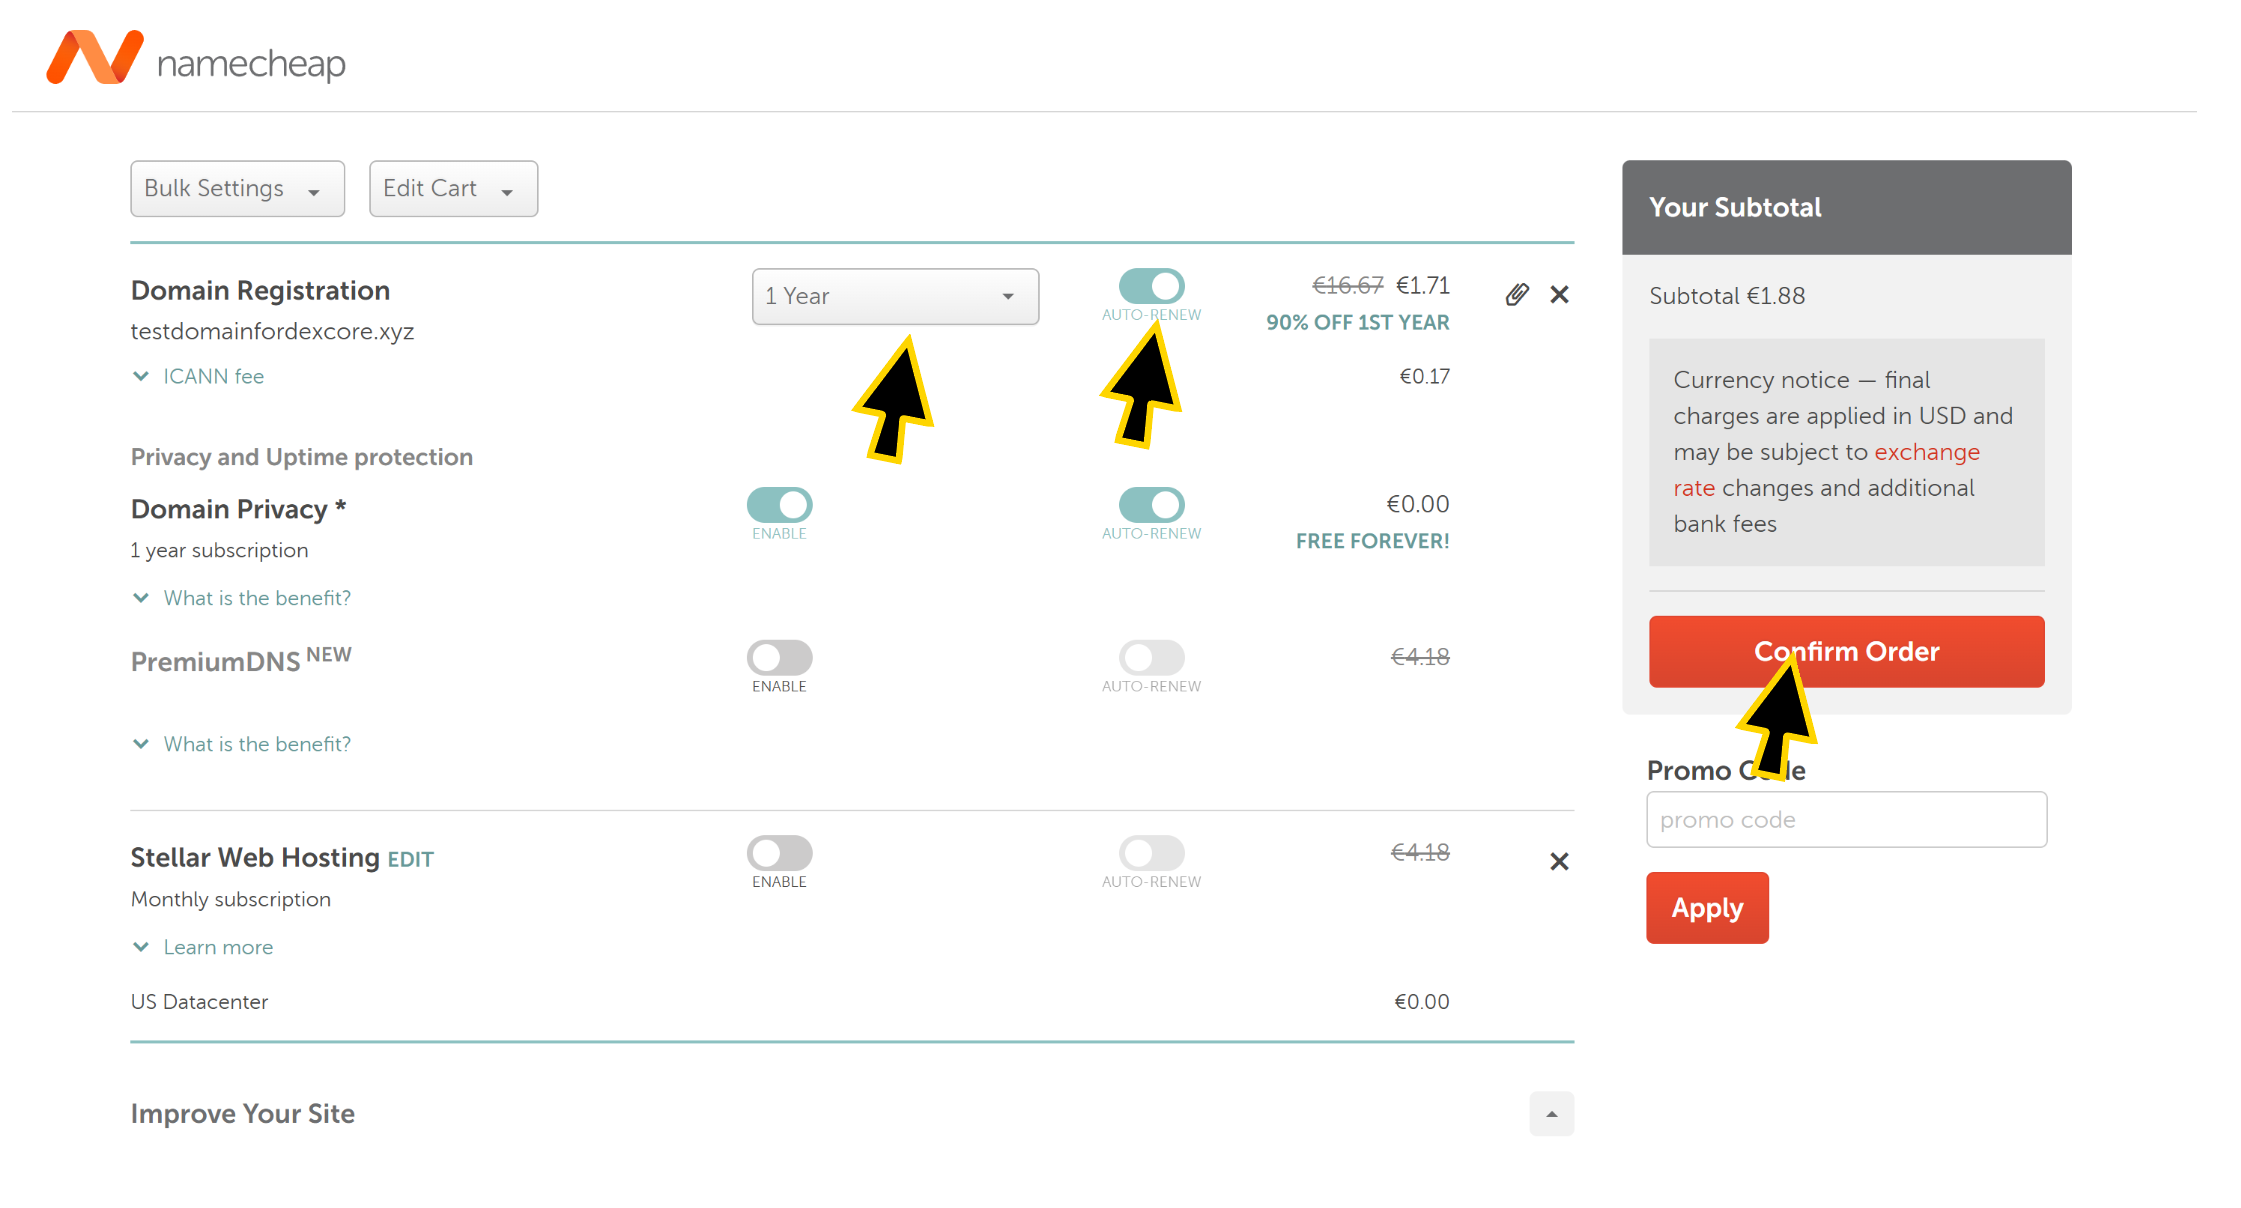The width and height of the screenshot is (2241, 1208).
Task: Remove Domain Registration with the X icon
Action: point(1559,294)
